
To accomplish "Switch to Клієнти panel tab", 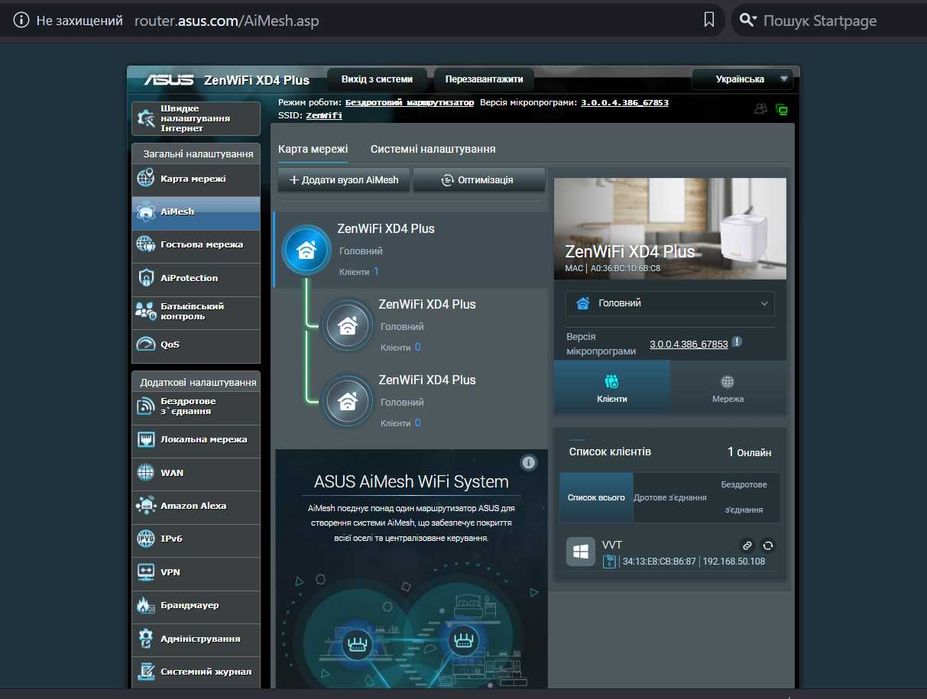I will click(612, 387).
